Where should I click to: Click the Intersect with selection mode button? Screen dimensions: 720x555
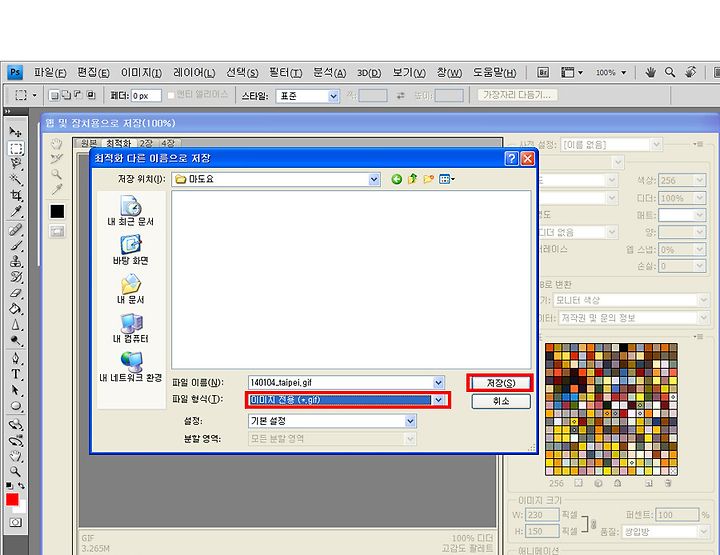(x=90, y=95)
